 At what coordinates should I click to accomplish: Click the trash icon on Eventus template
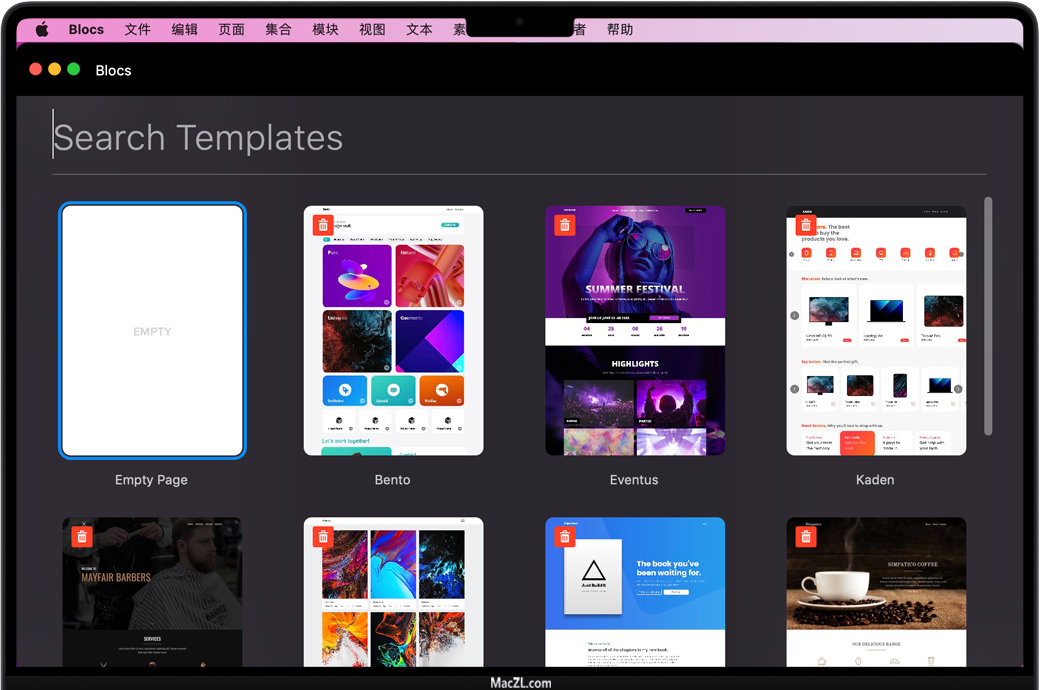click(x=565, y=225)
